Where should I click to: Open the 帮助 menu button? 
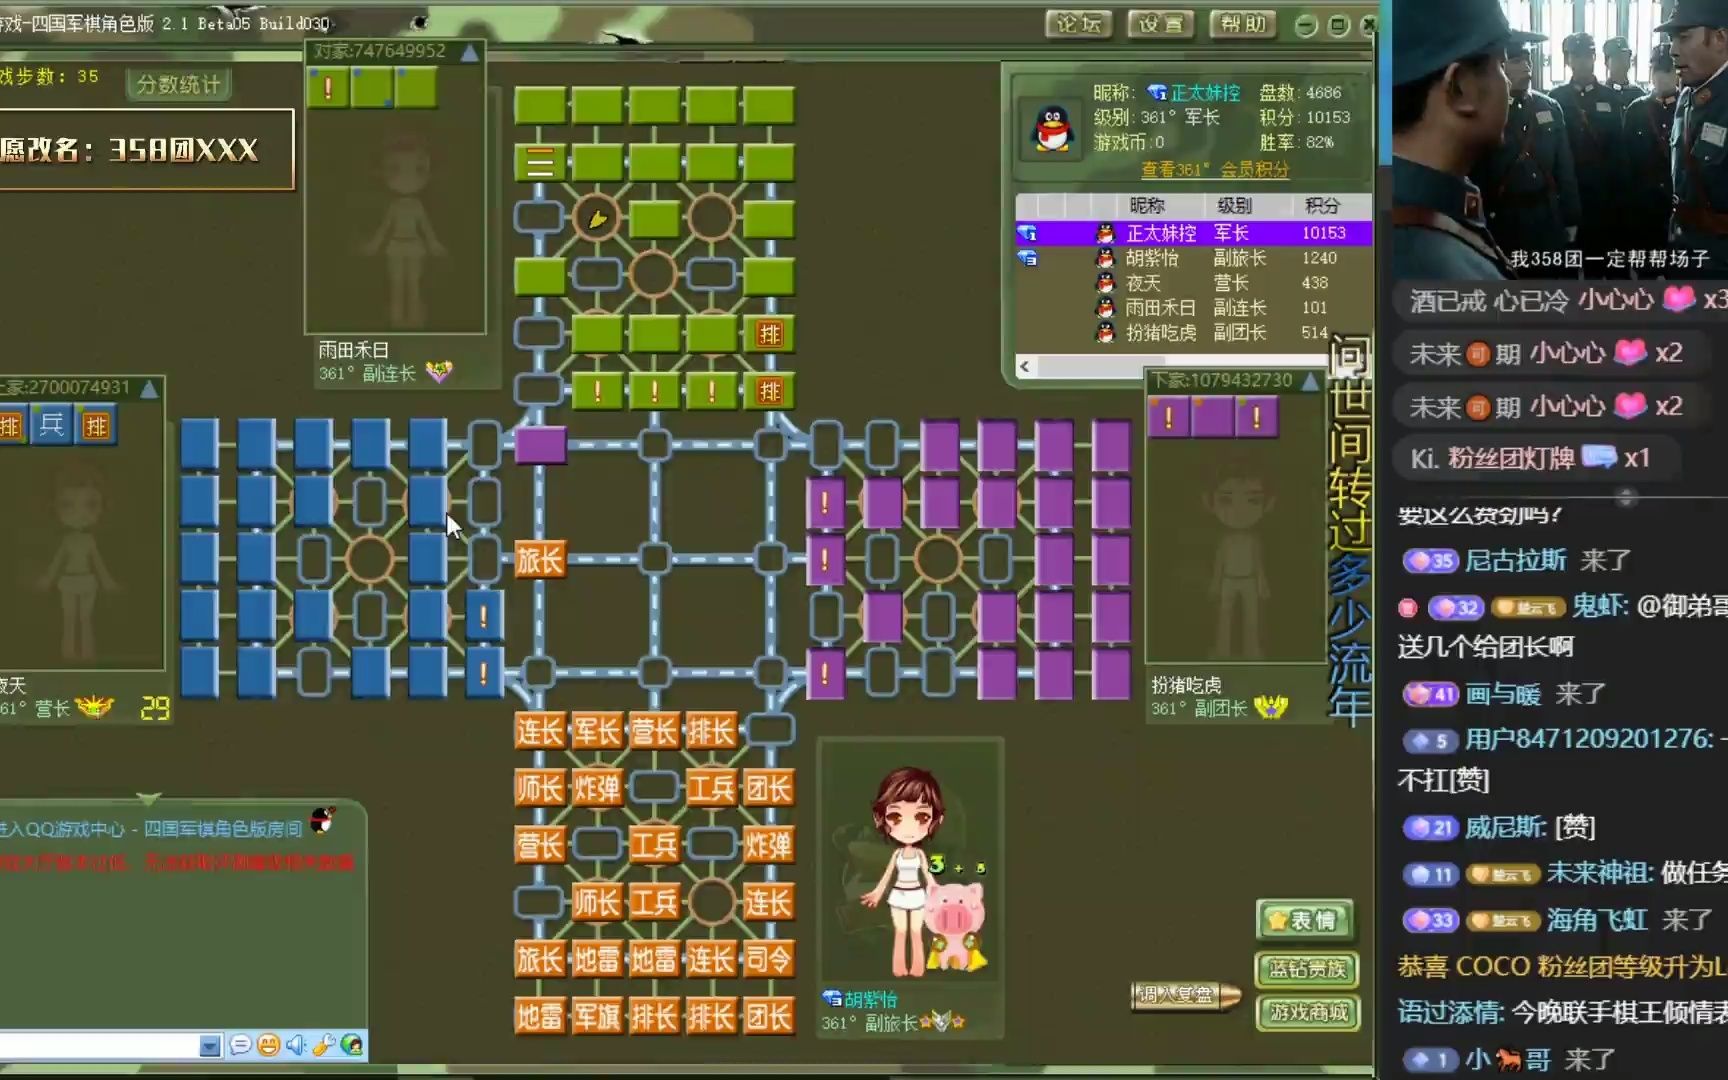click(x=1243, y=24)
